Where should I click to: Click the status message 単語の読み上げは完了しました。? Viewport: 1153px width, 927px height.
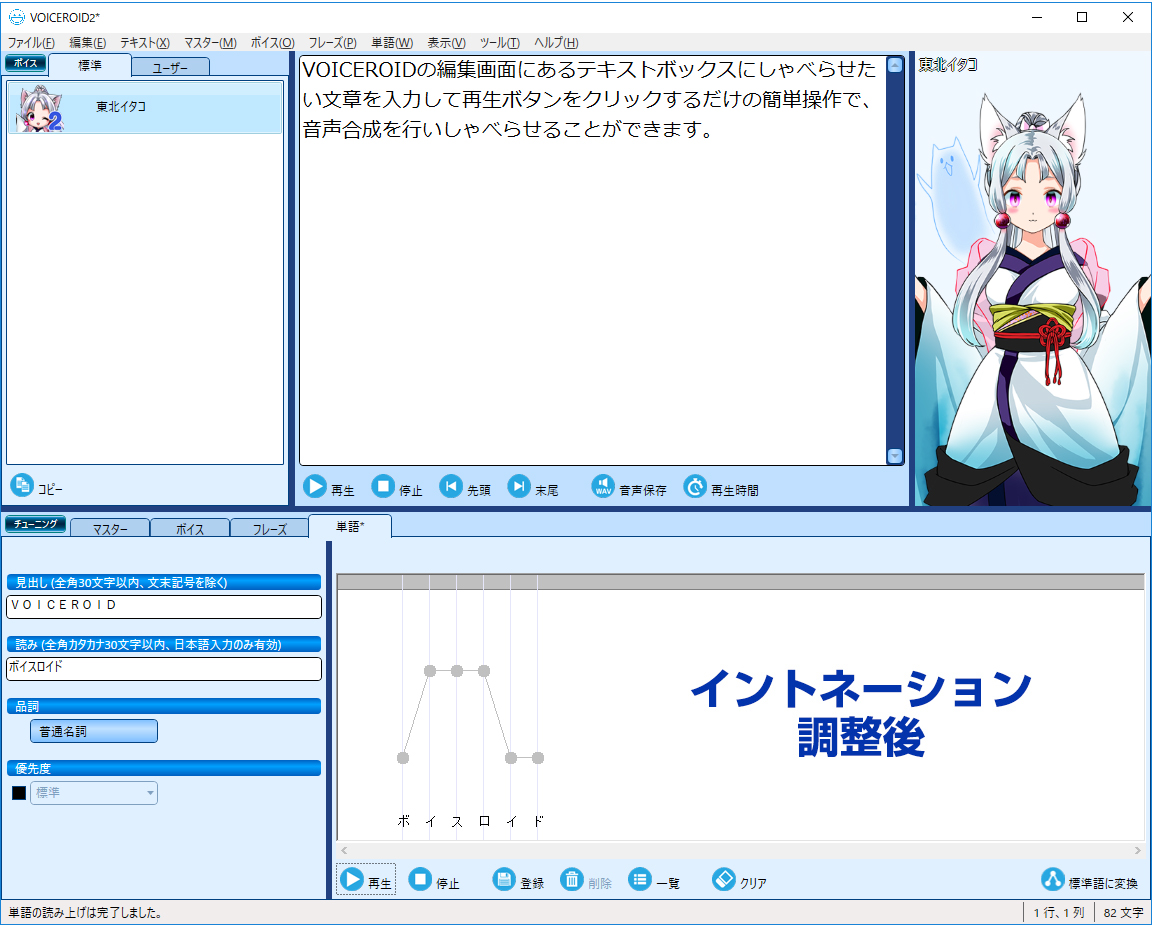[85, 912]
